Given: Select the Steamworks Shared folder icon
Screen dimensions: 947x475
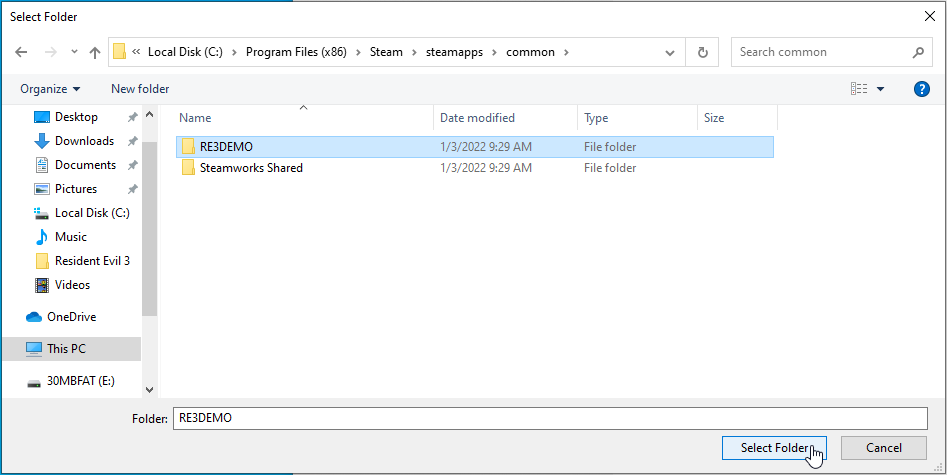Looking at the screenshot, I should coord(188,167).
